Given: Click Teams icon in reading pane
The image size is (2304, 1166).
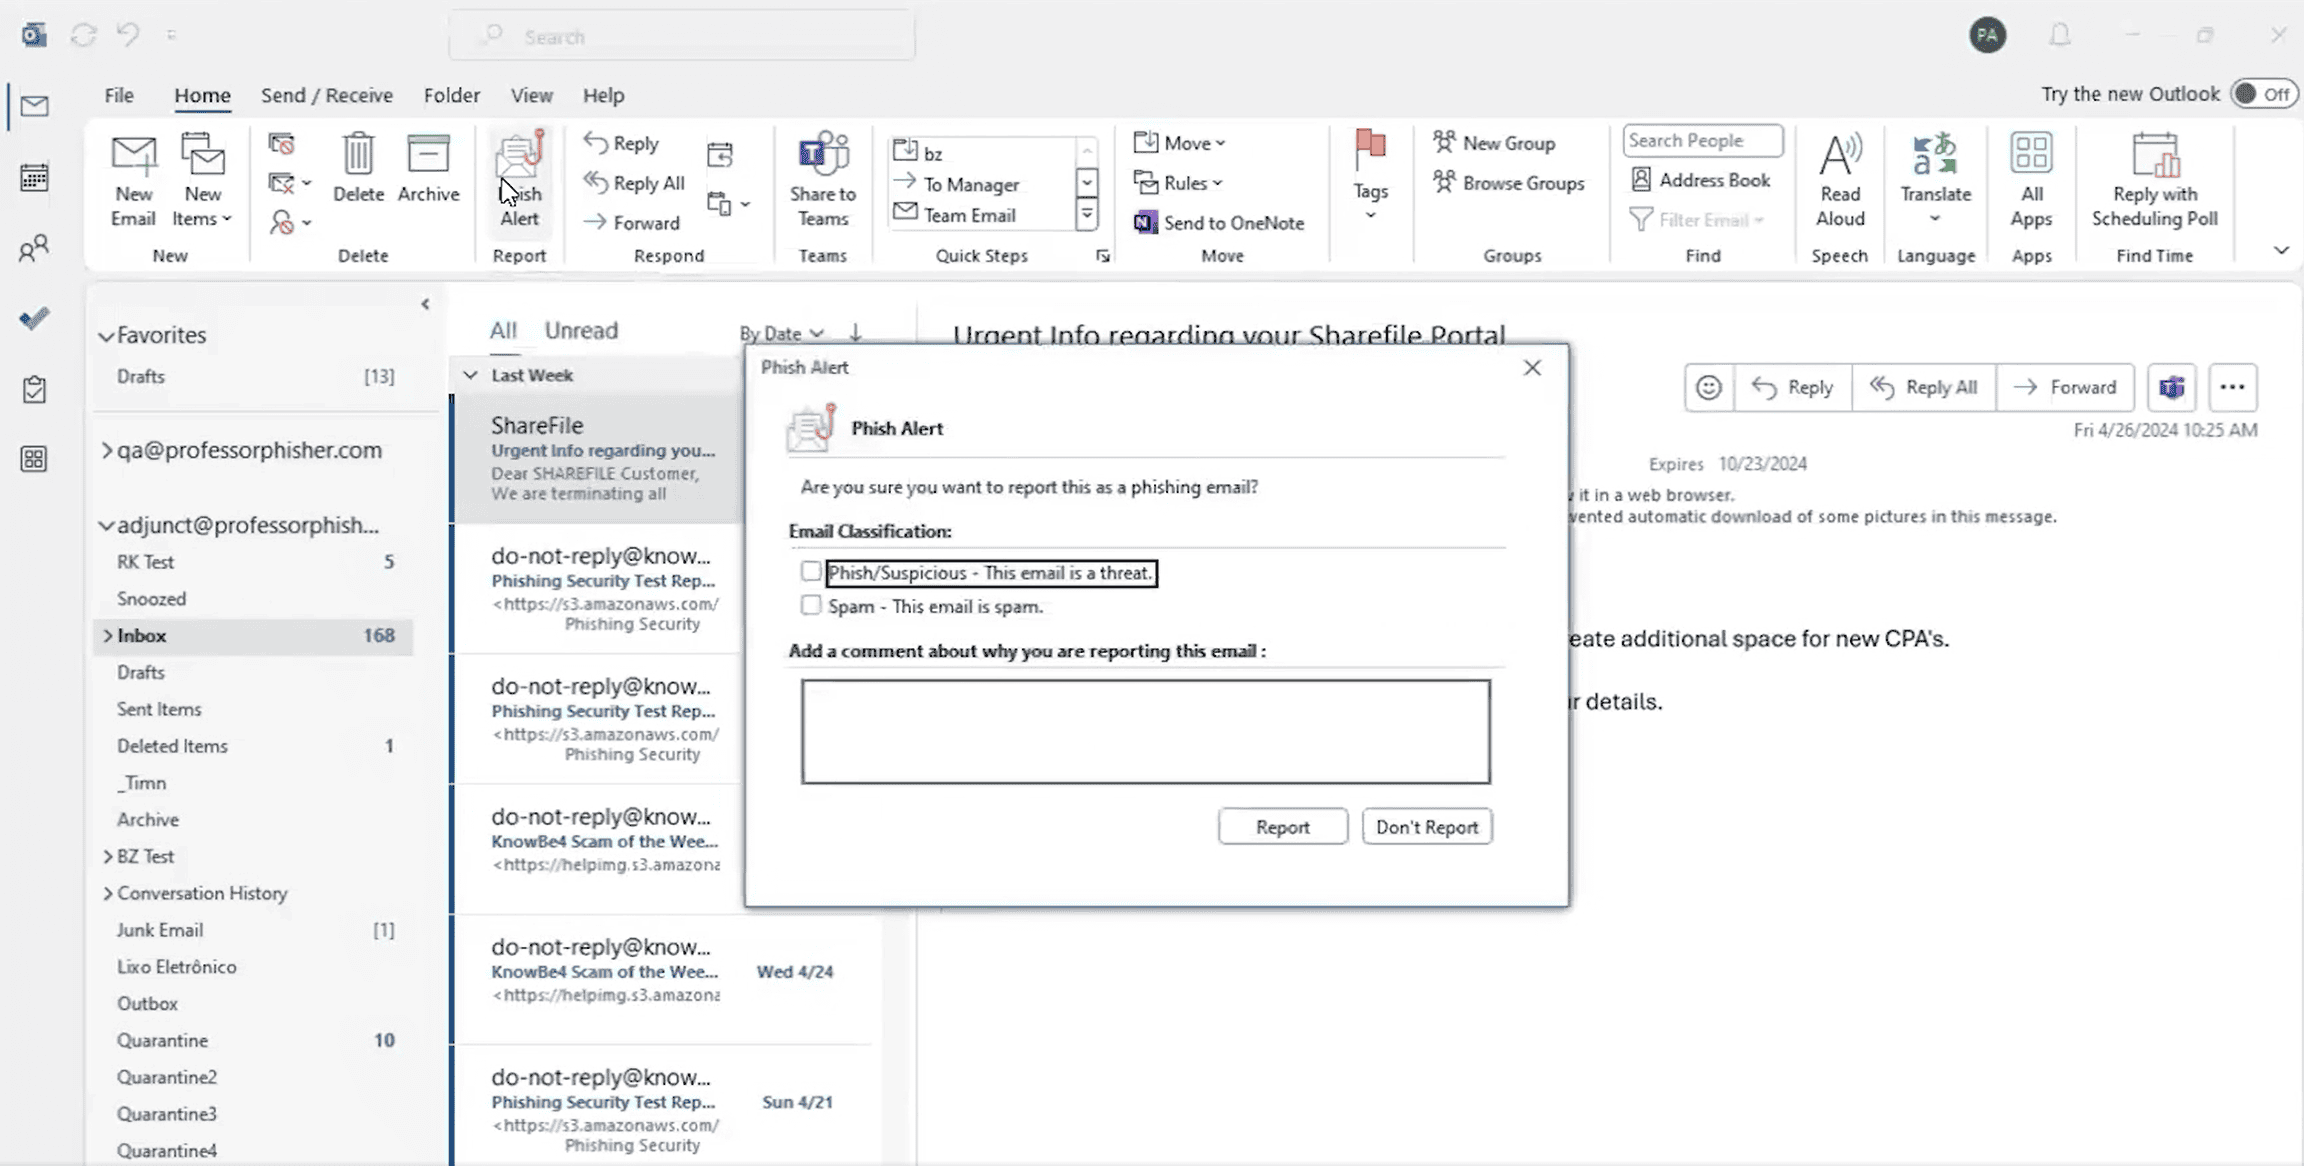Looking at the screenshot, I should tap(2171, 387).
